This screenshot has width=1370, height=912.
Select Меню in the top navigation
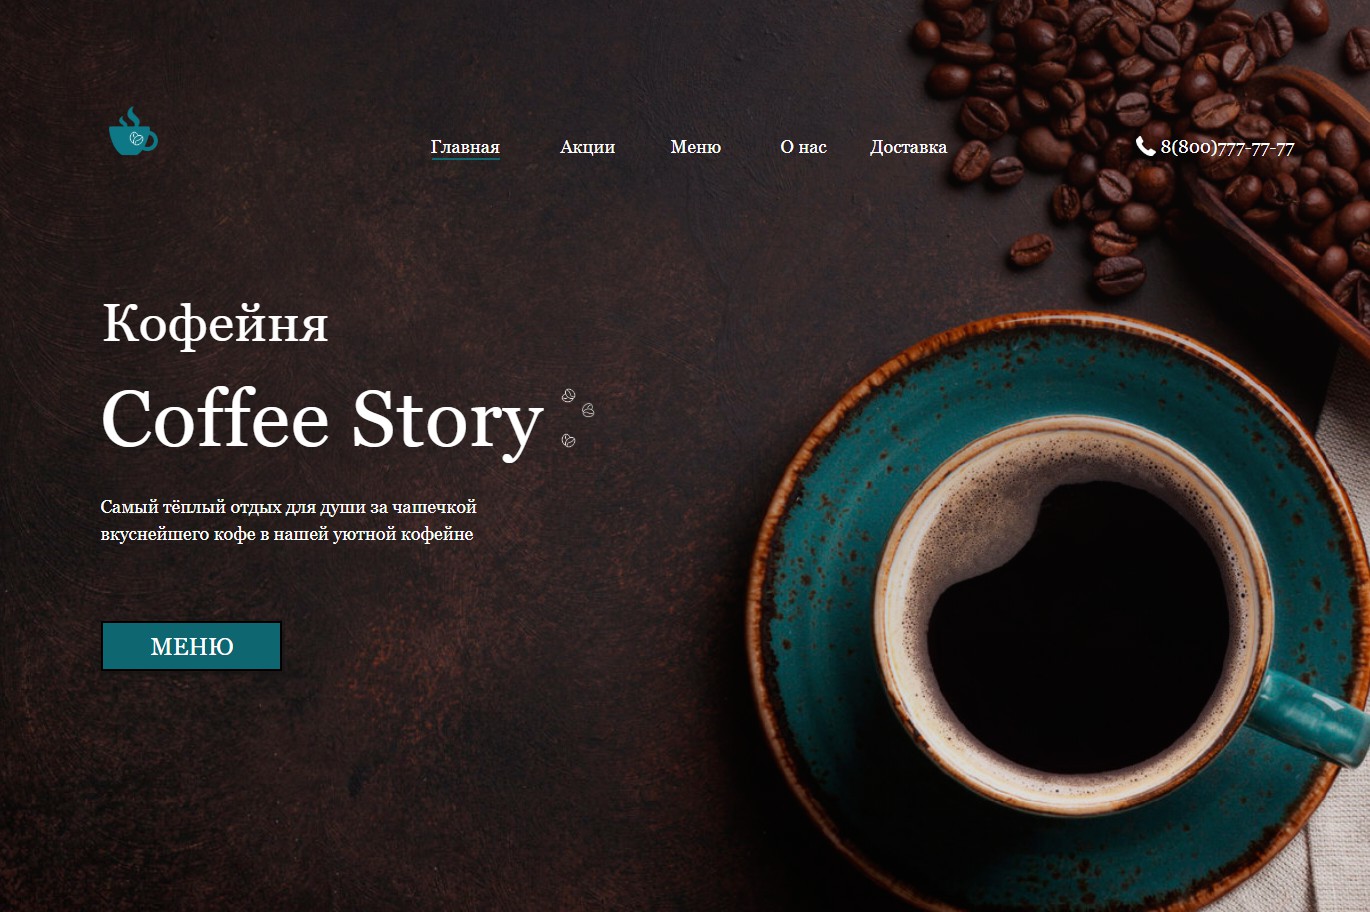695,147
